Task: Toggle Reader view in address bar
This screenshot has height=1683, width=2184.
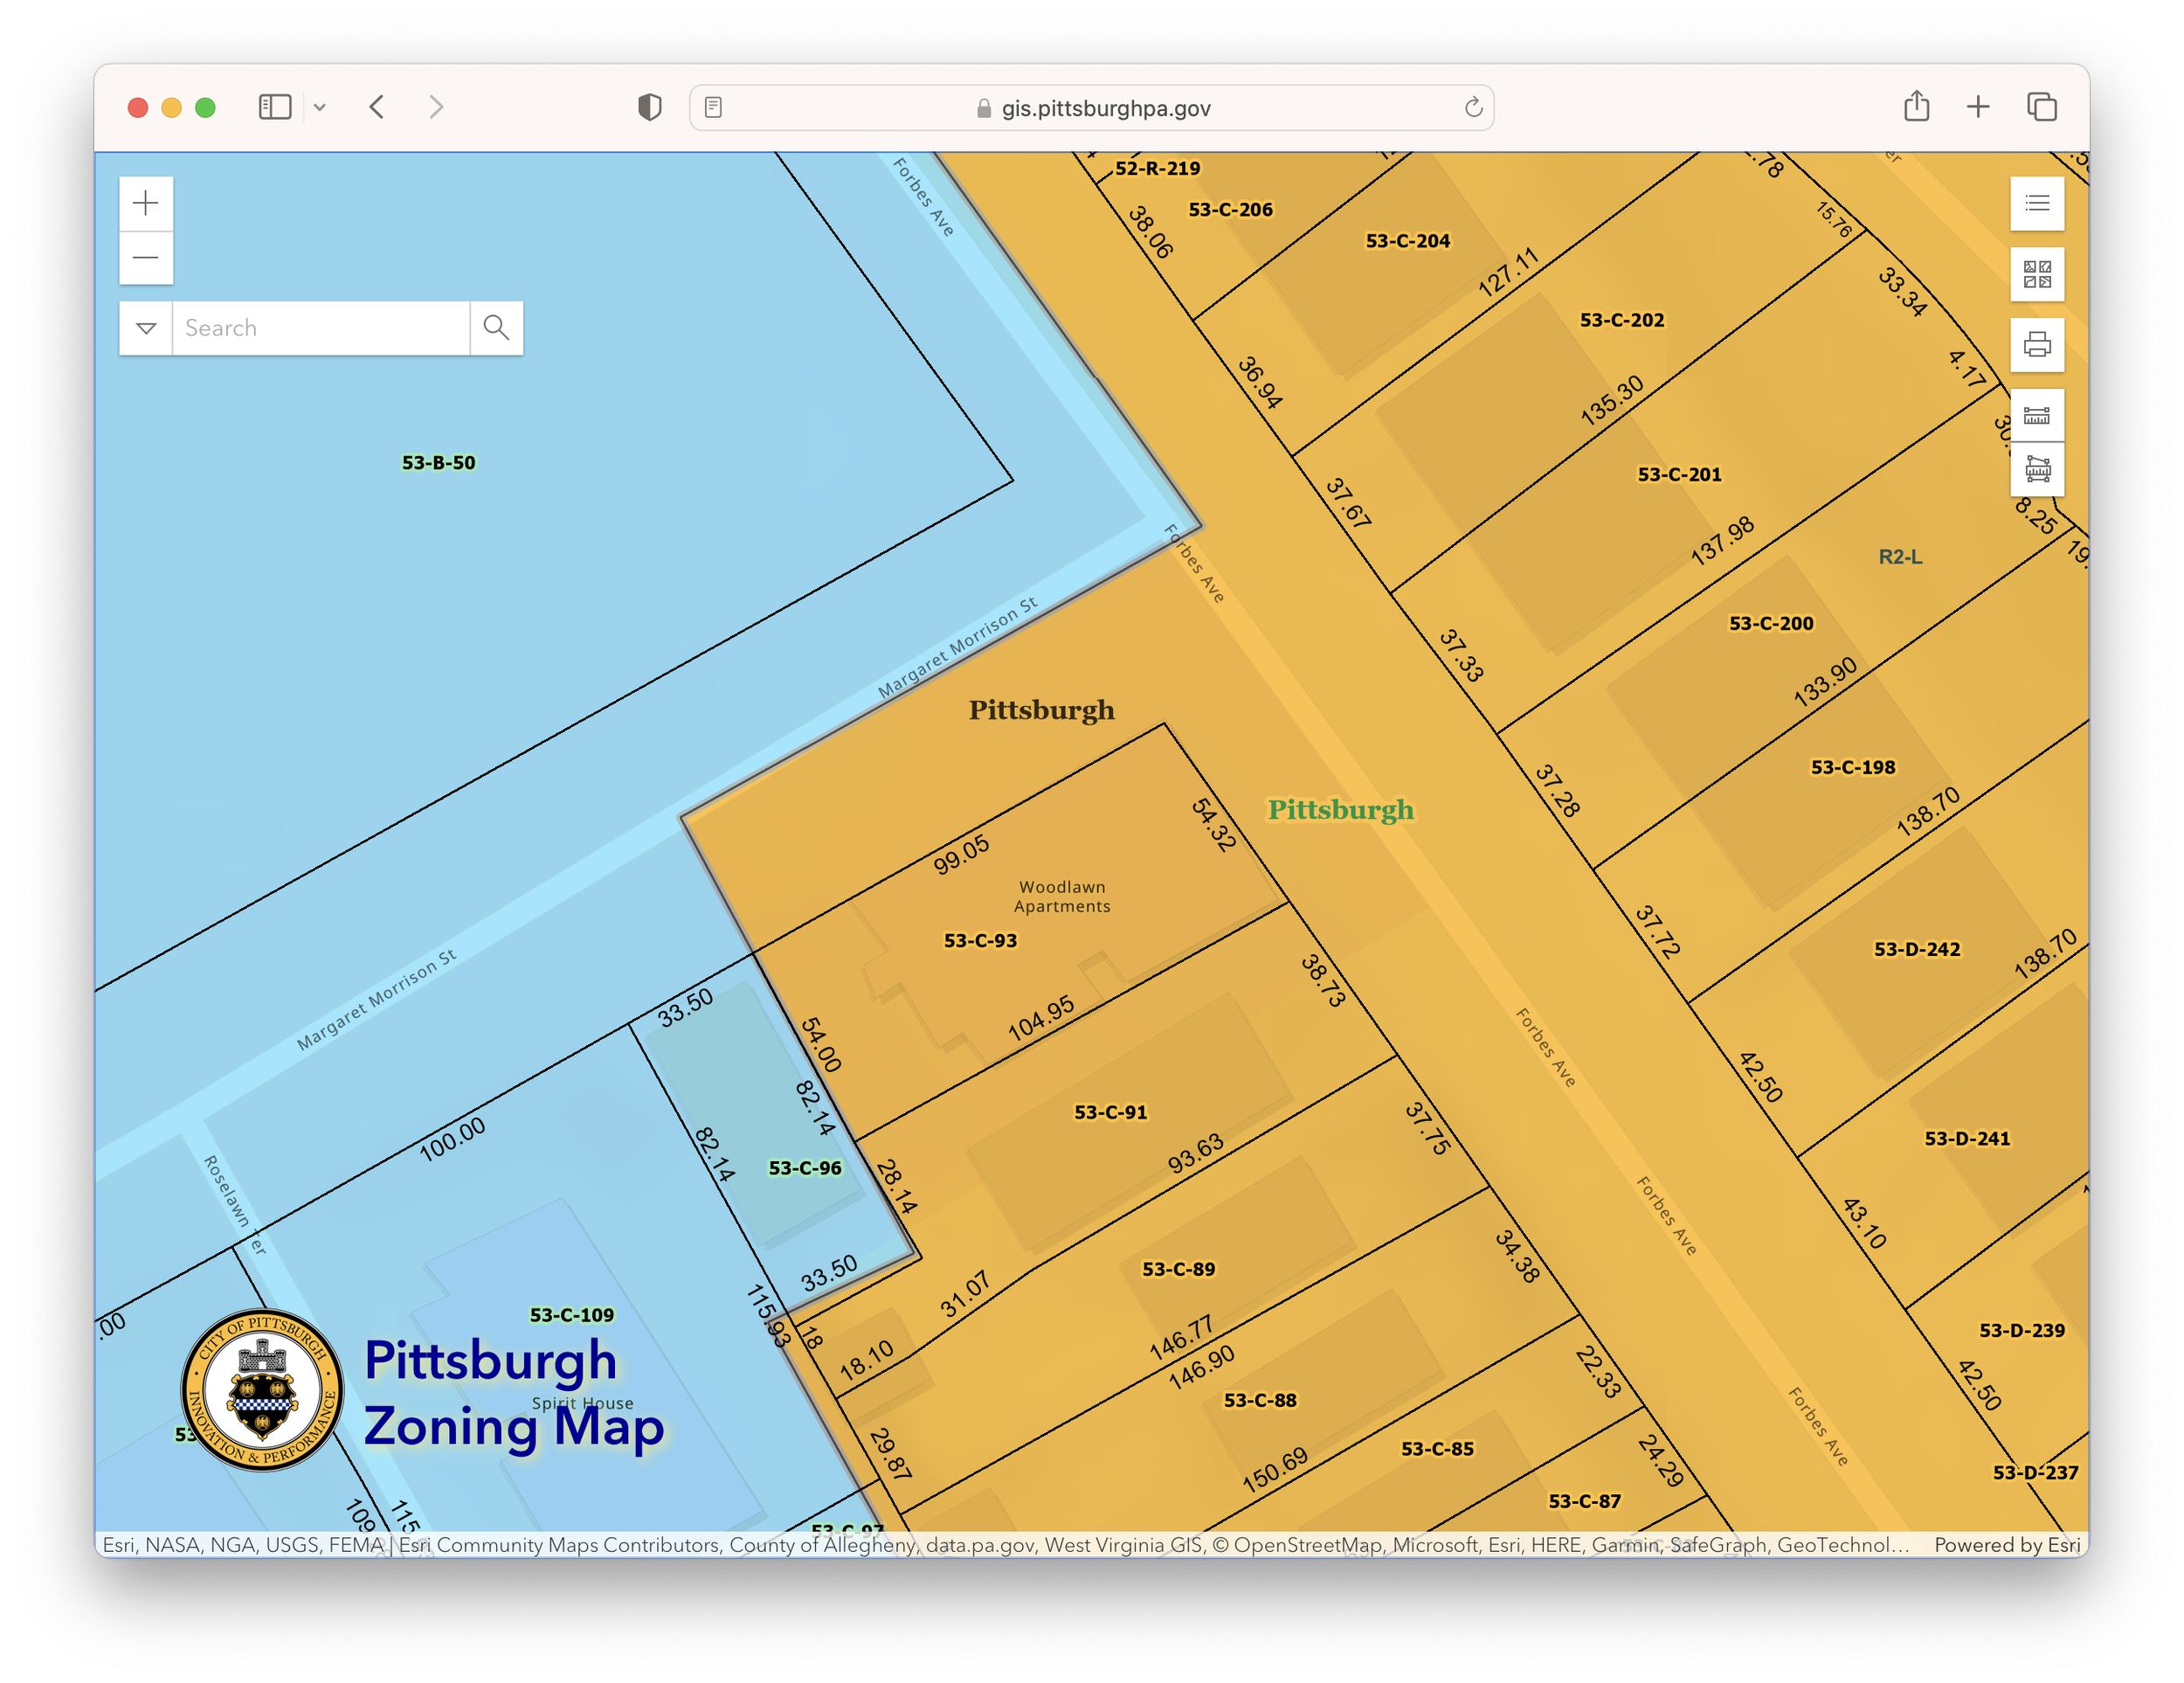Action: pos(713,108)
